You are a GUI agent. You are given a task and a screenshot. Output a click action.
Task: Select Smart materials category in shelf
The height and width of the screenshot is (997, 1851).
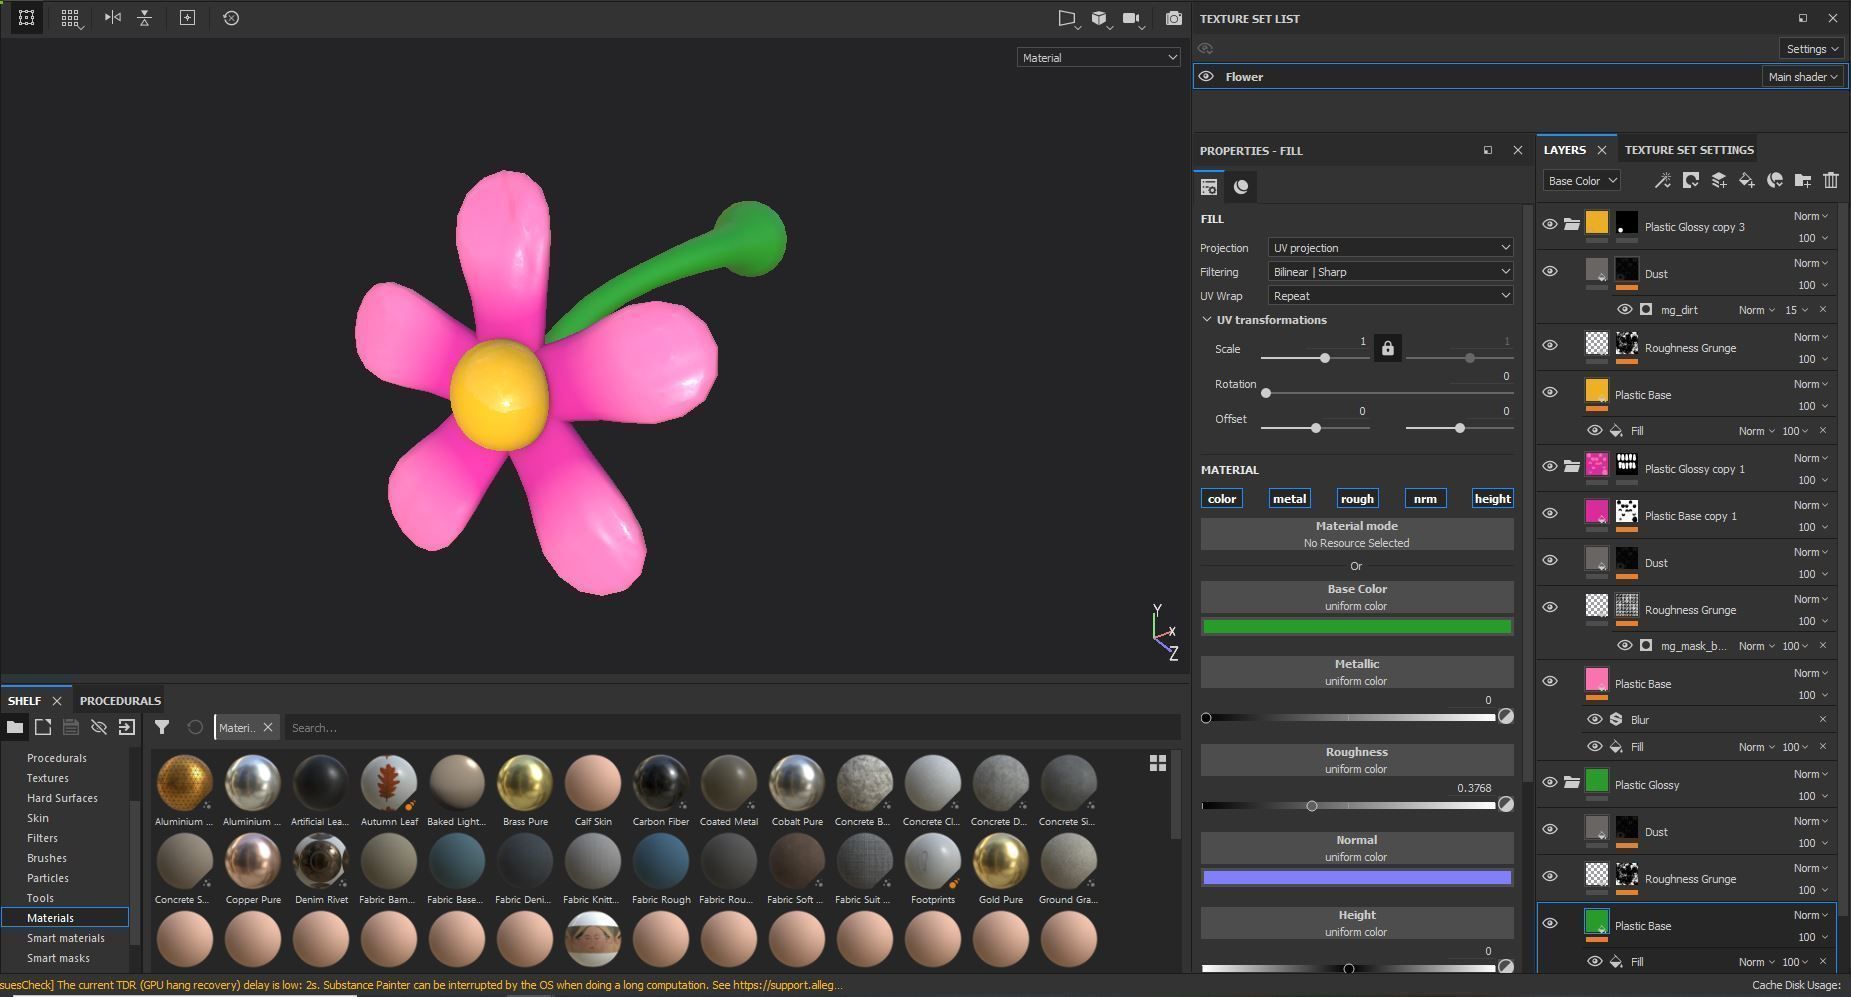coord(66,938)
